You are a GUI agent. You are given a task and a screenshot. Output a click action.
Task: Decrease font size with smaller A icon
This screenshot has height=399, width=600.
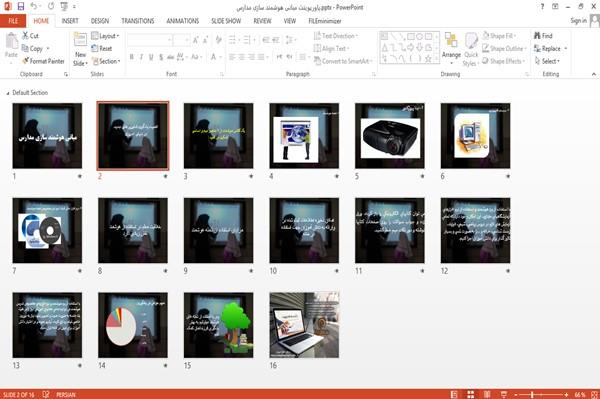(205, 39)
